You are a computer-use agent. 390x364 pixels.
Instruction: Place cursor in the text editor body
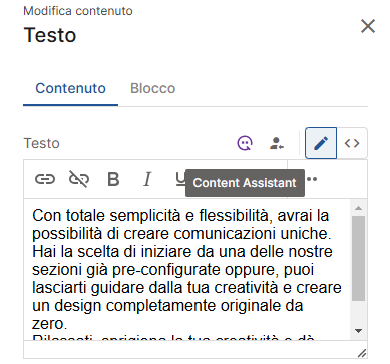187,269
